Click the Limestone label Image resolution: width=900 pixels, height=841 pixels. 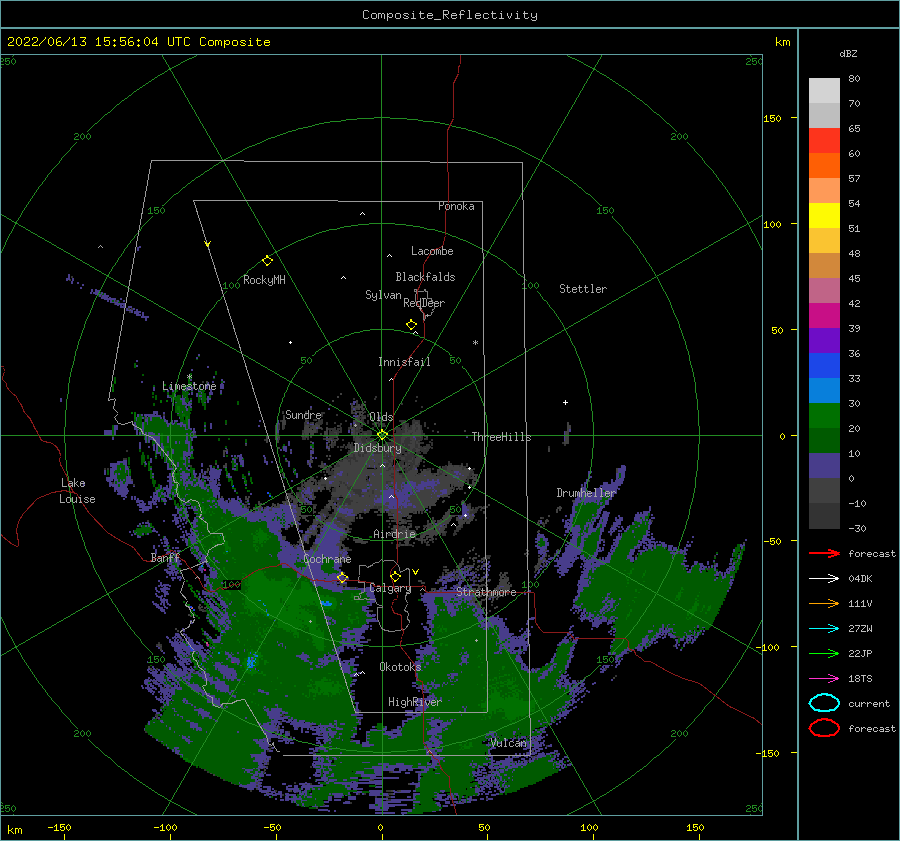tap(189, 386)
